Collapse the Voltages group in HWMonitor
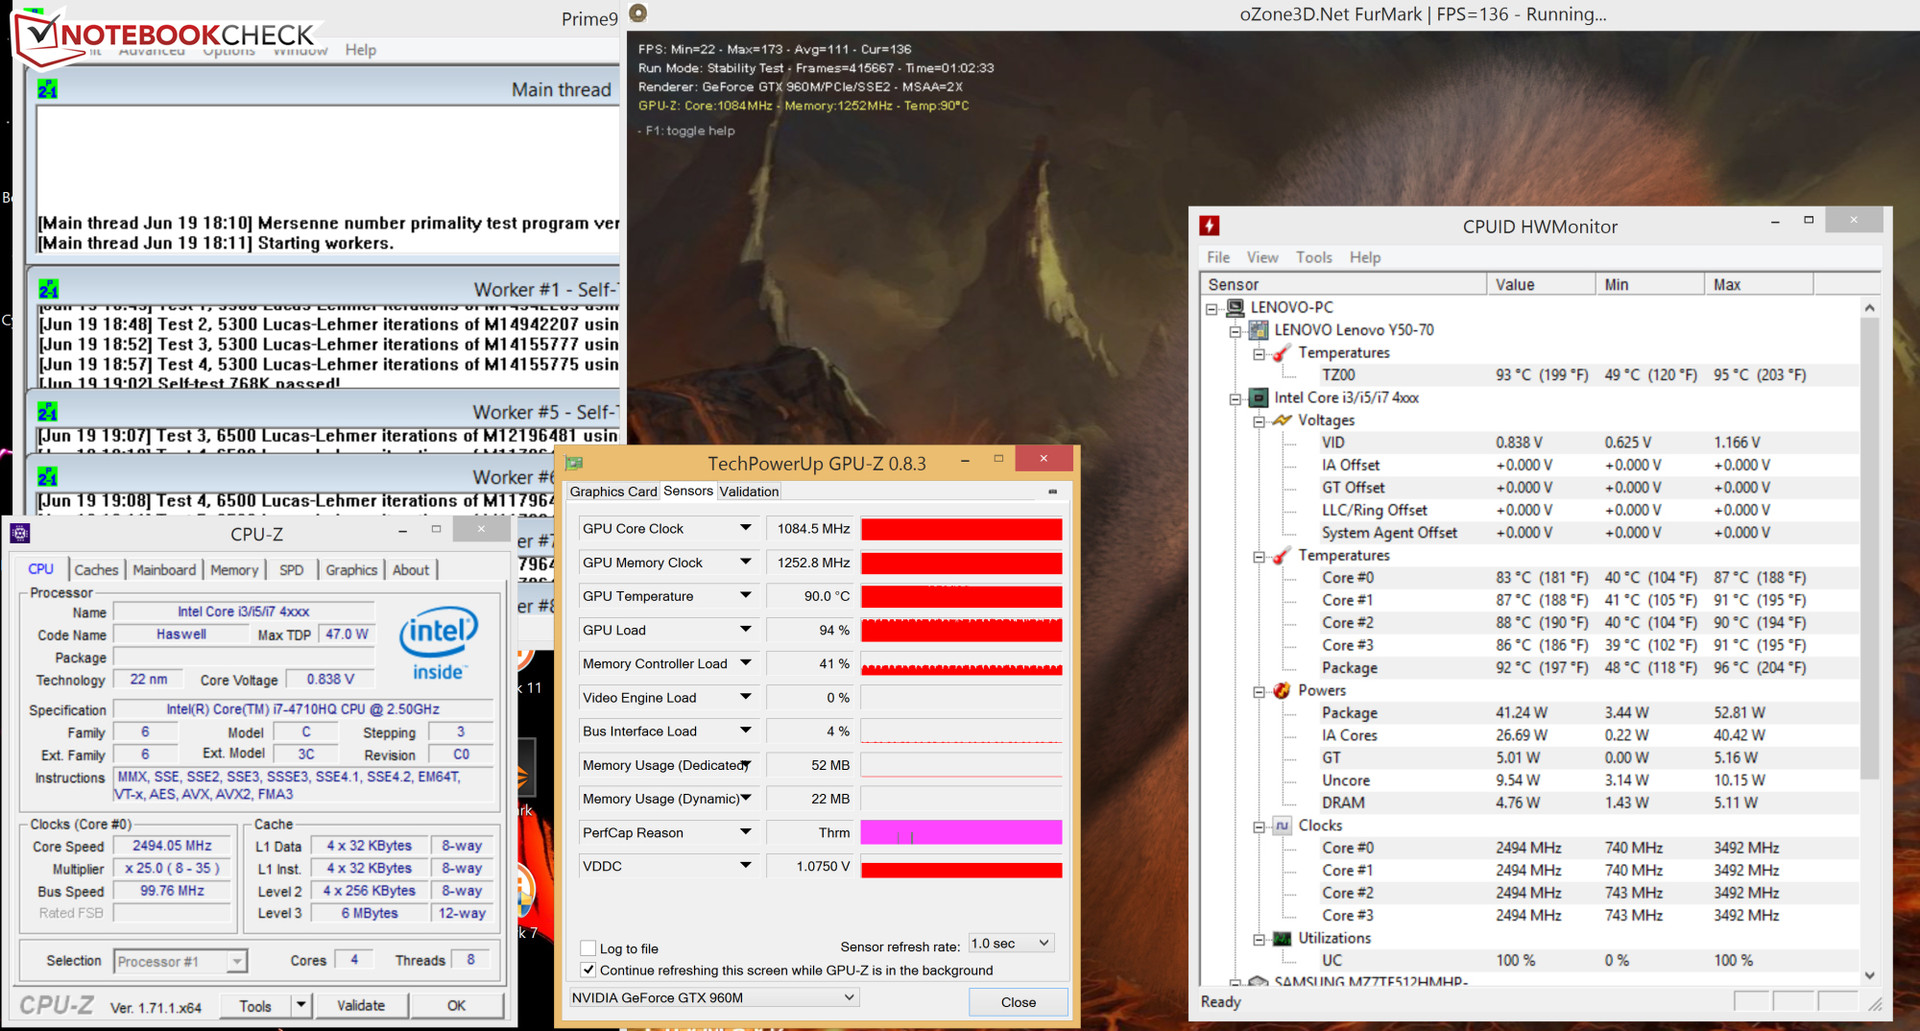Viewport: 1920px width, 1031px height. (x=1259, y=421)
